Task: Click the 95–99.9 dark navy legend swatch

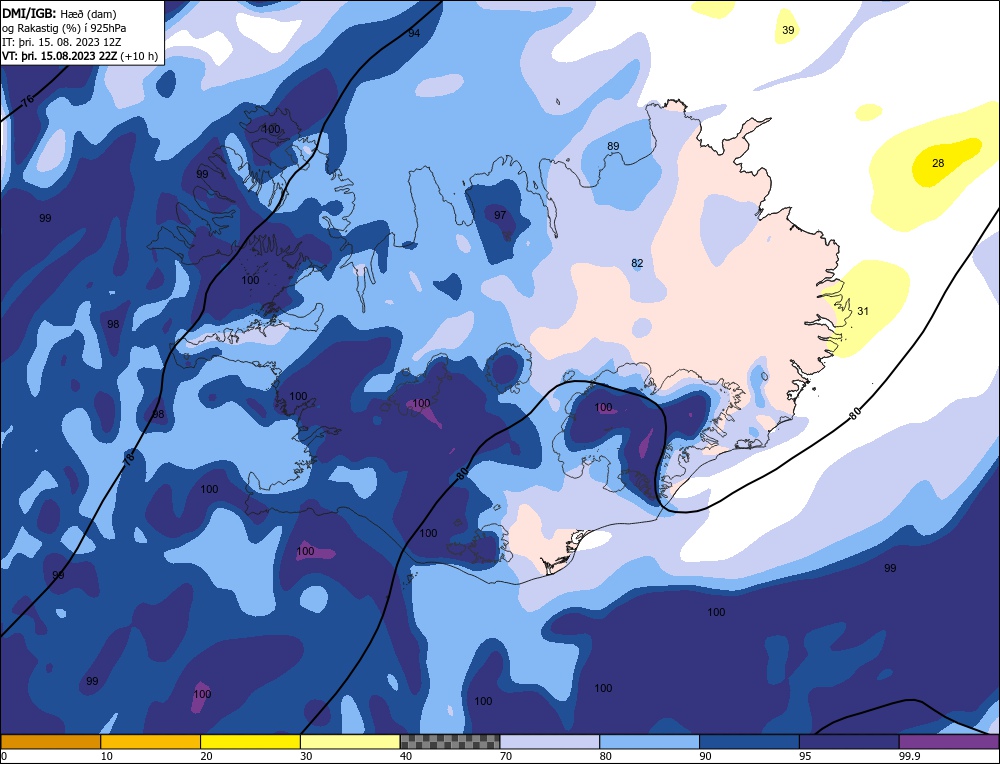Action: (849, 742)
